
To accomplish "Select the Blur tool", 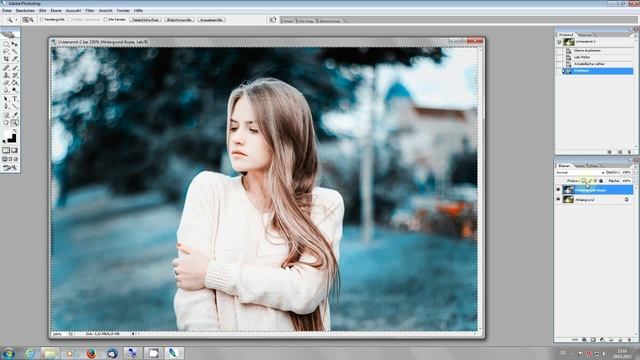I will click(6, 91).
